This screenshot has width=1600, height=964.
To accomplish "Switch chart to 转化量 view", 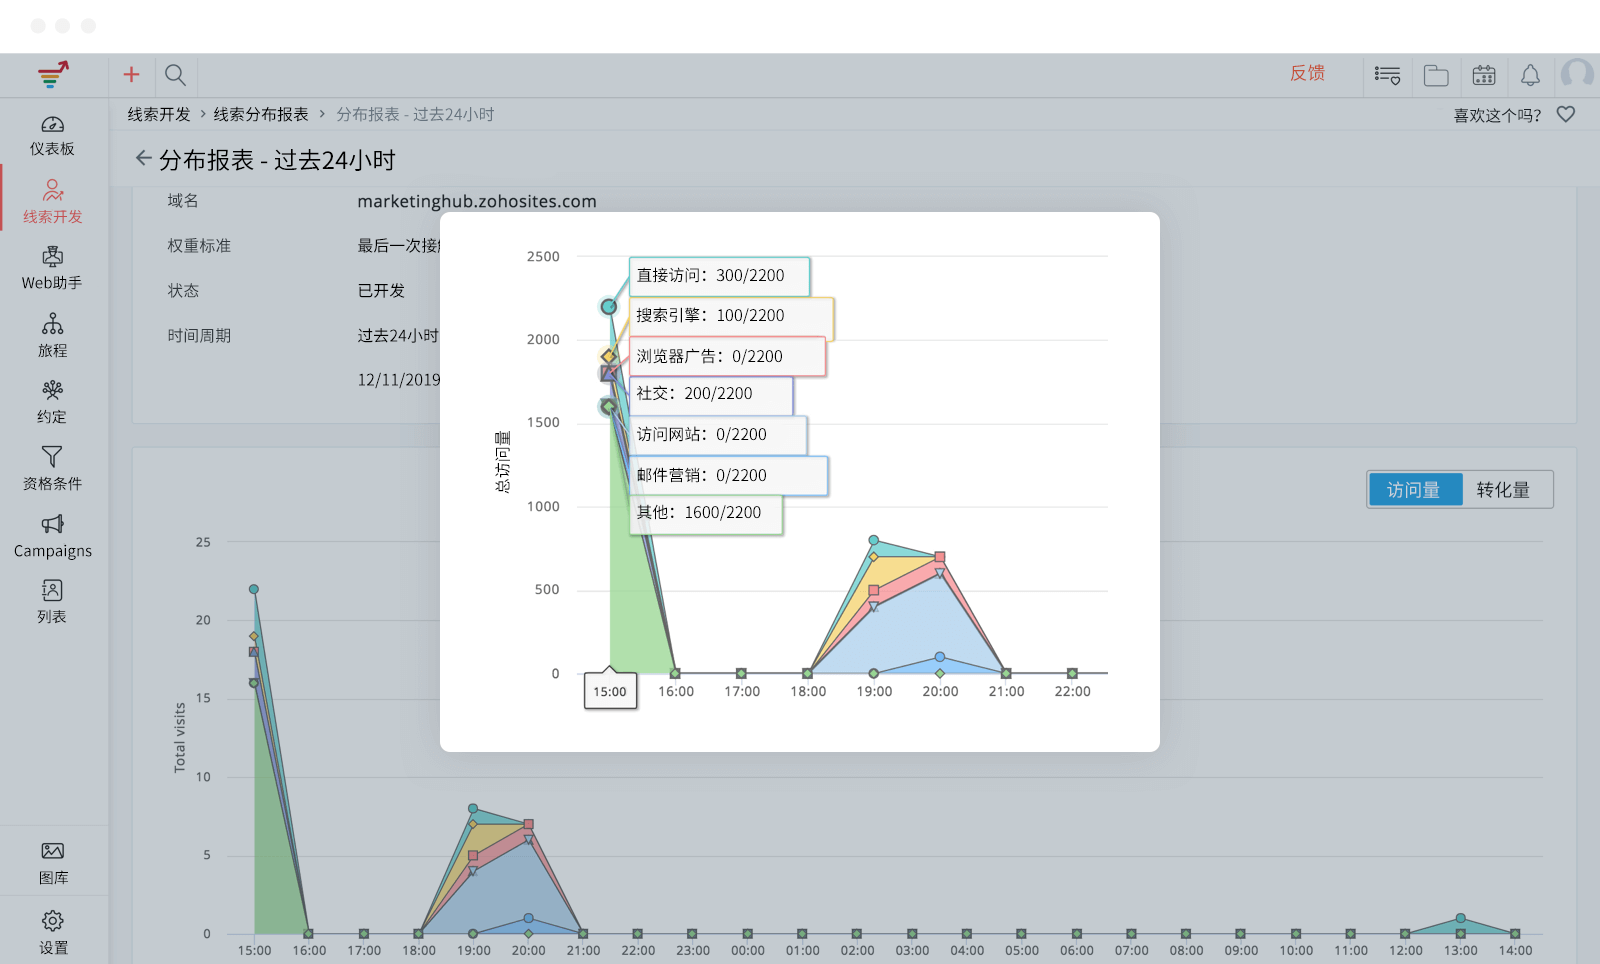I will [x=1503, y=490].
